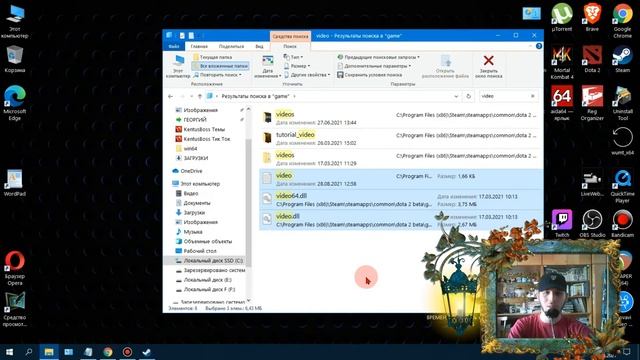This screenshot has height=360, width=640.
Task: Open uTorrent desktop icon
Action: (x=562, y=18)
